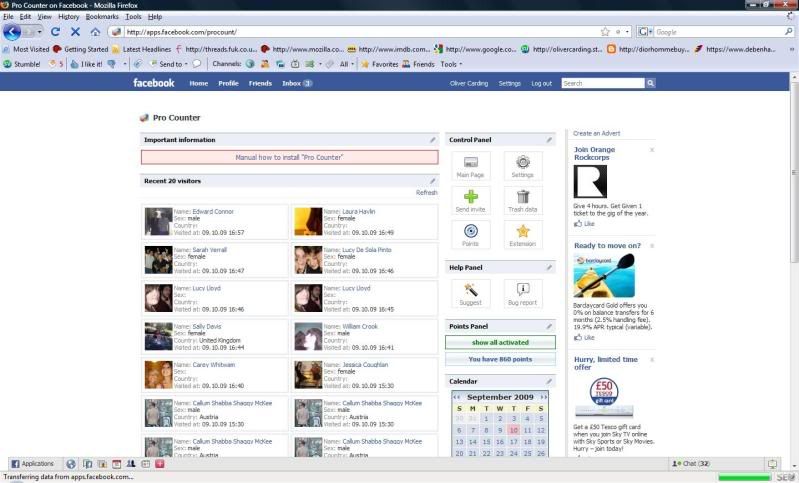This screenshot has height=483, width=799.
Task: Open Edward Connor's visitor thumbnail
Action: pyautogui.click(x=158, y=222)
